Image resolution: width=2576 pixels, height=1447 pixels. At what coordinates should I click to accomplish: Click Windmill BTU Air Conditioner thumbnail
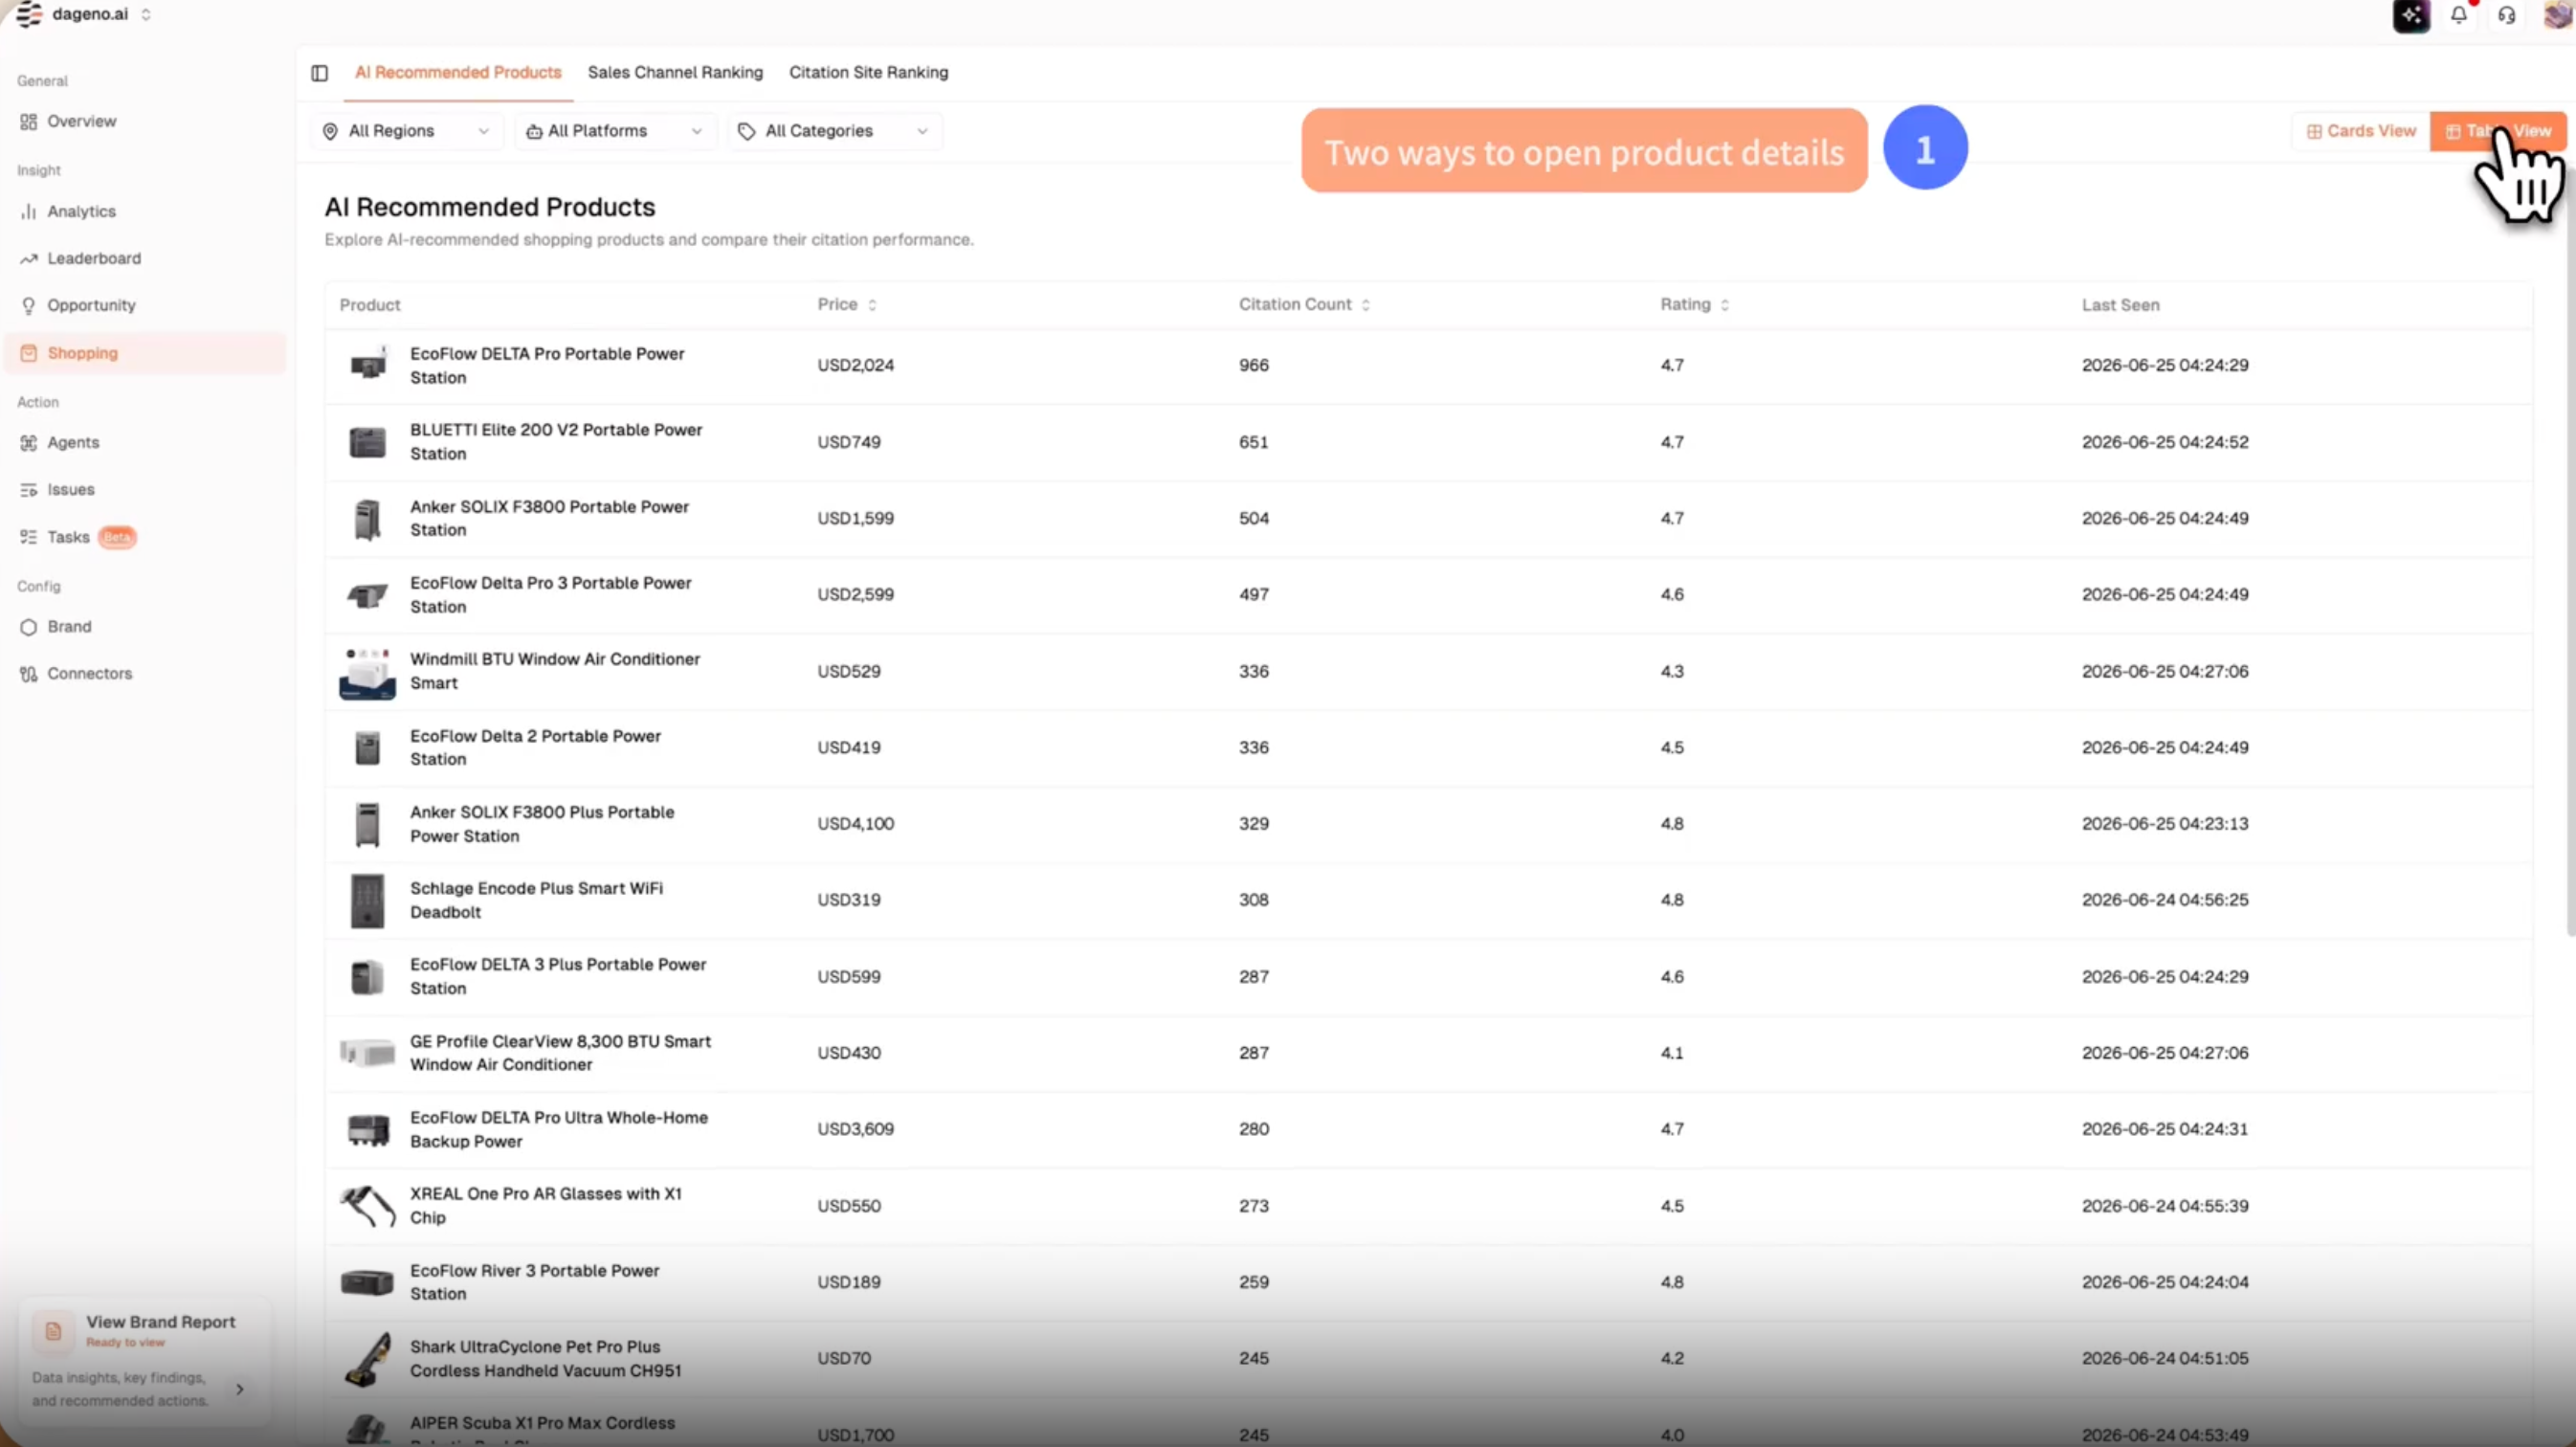click(x=367, y=671)
